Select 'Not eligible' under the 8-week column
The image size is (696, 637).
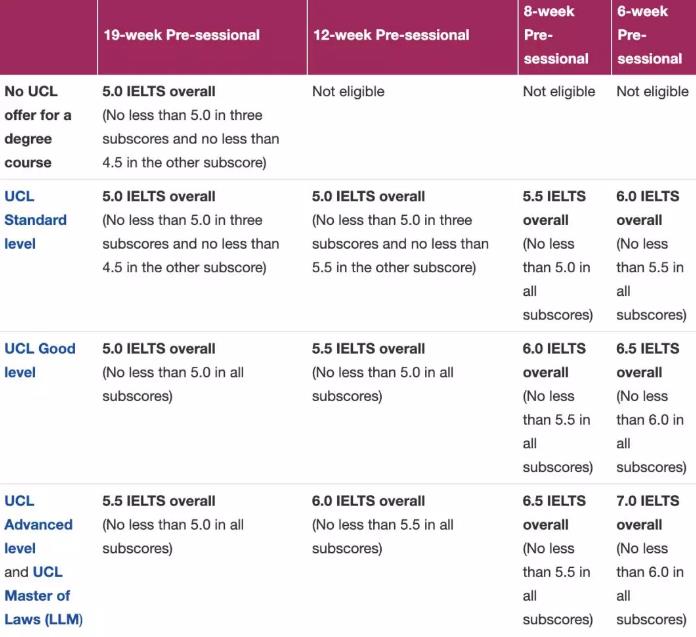pyautogui.click(x=559, y=91)
